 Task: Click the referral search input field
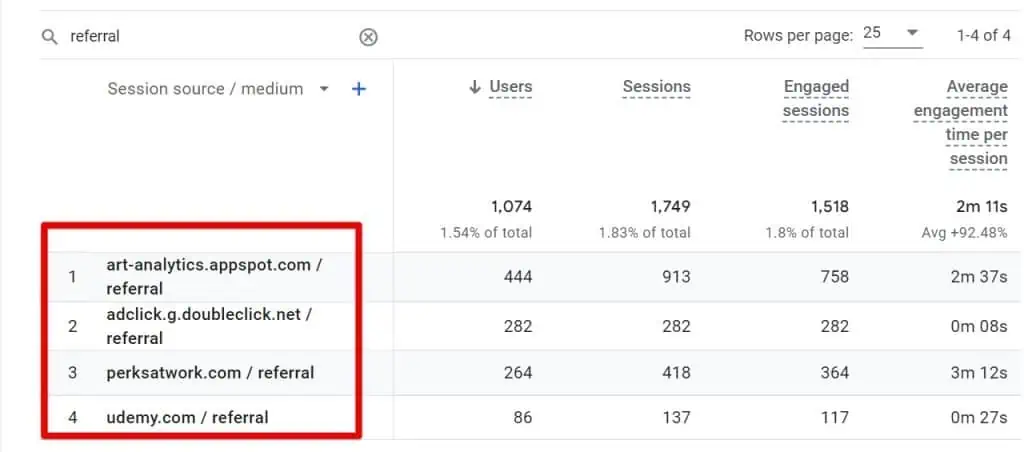209,37
